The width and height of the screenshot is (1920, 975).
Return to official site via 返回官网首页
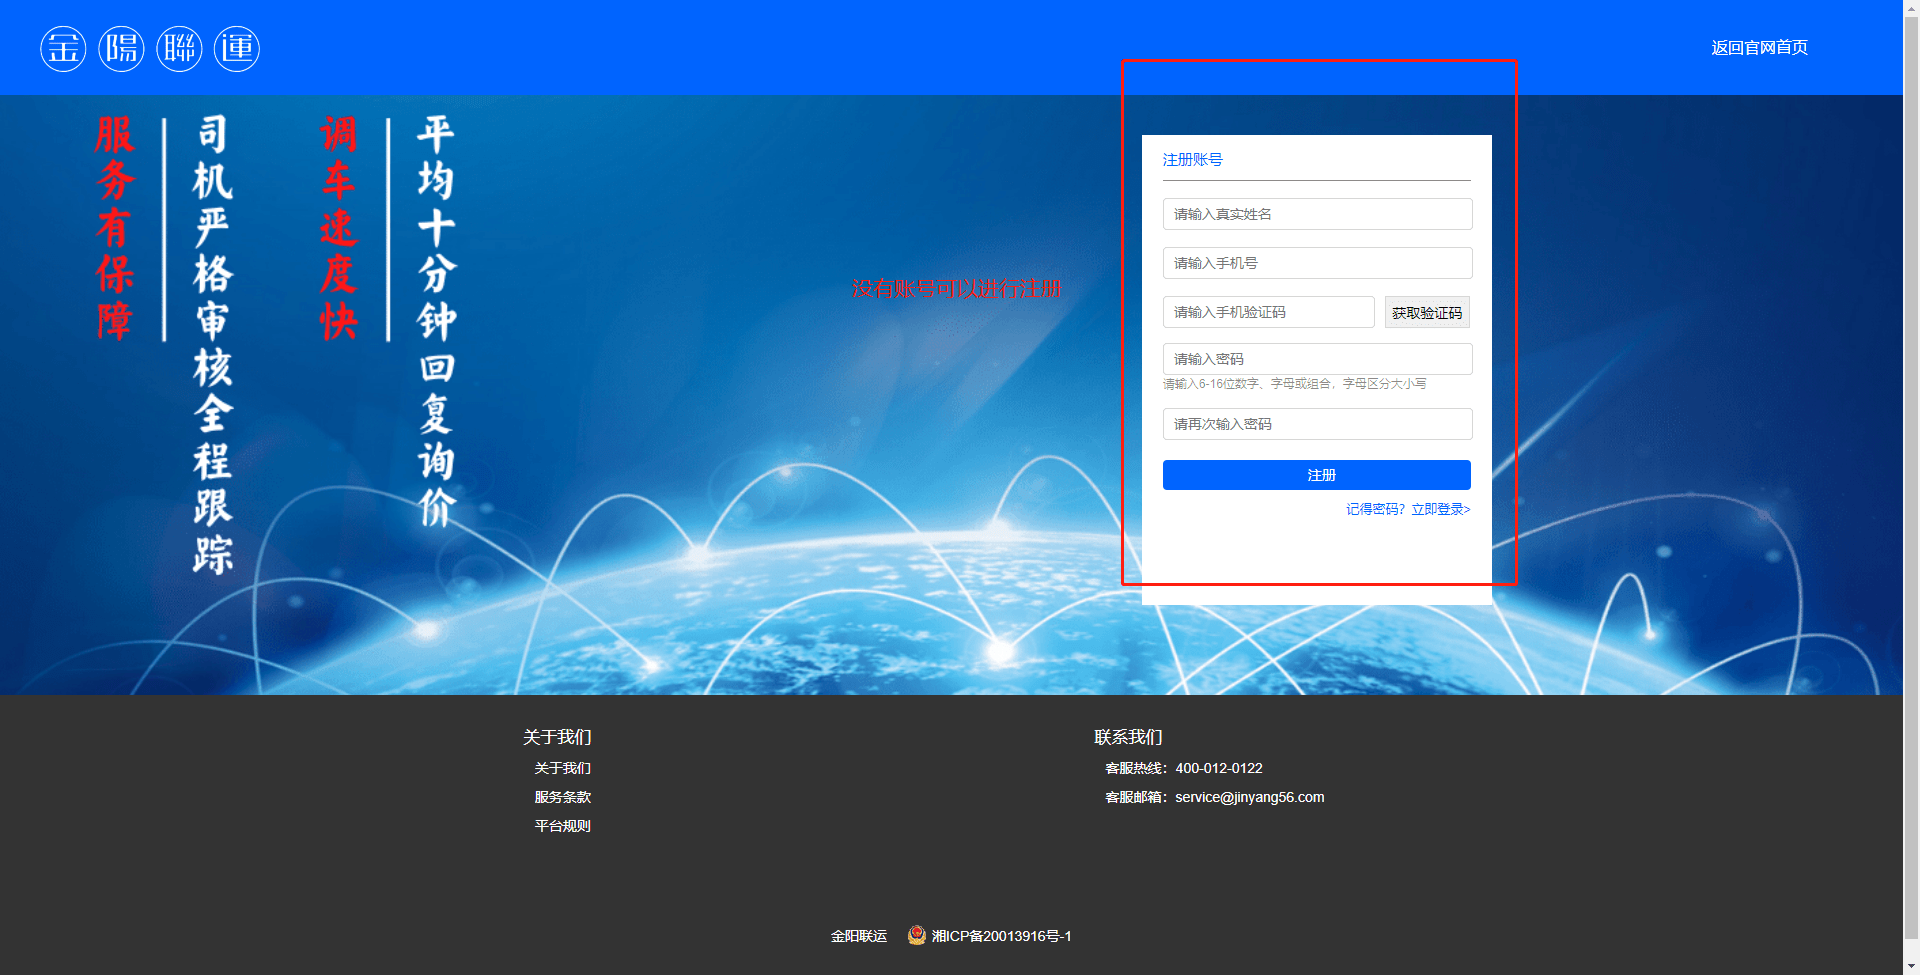1759,48
